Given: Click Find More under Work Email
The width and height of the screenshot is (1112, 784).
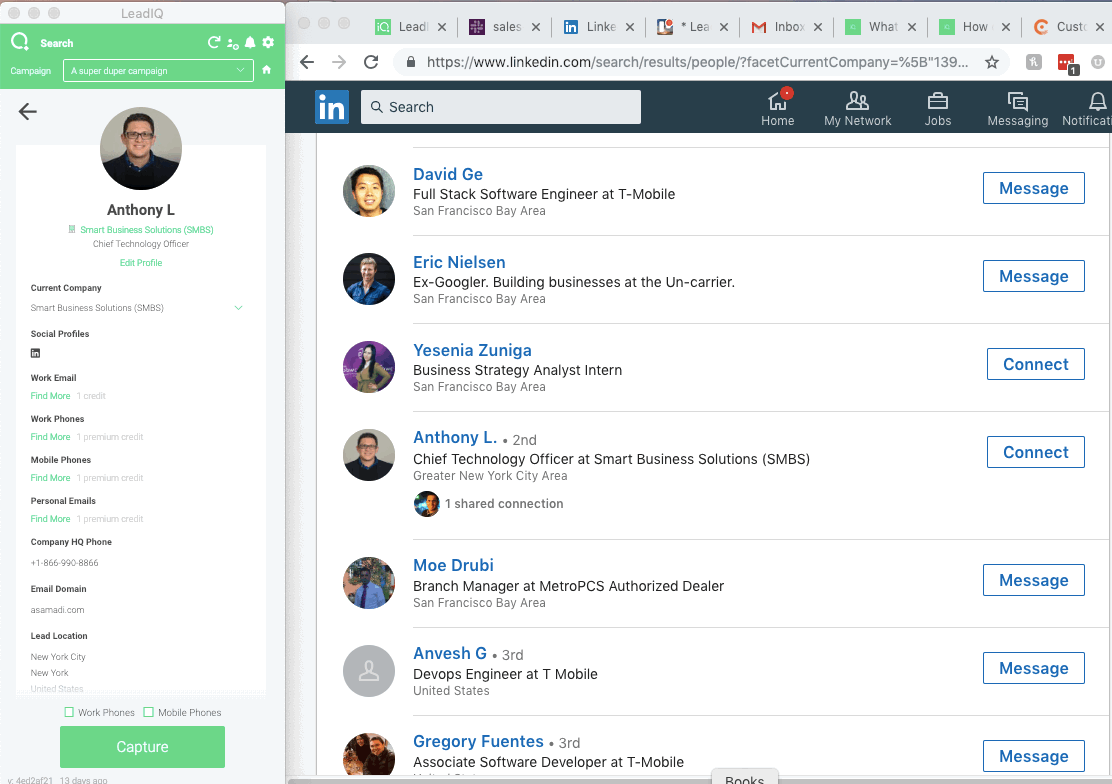Looking at the screenshot, I should [x=50, y=396].
